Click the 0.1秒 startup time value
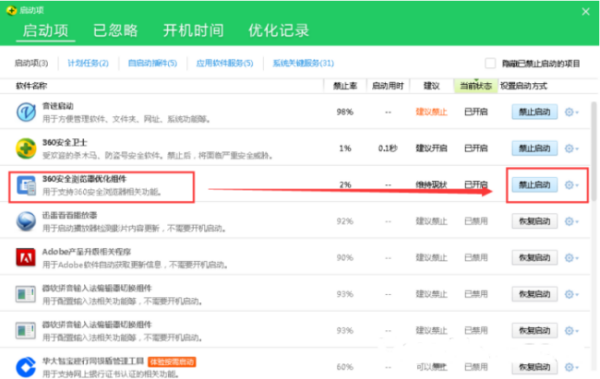 tap(388, 148)
